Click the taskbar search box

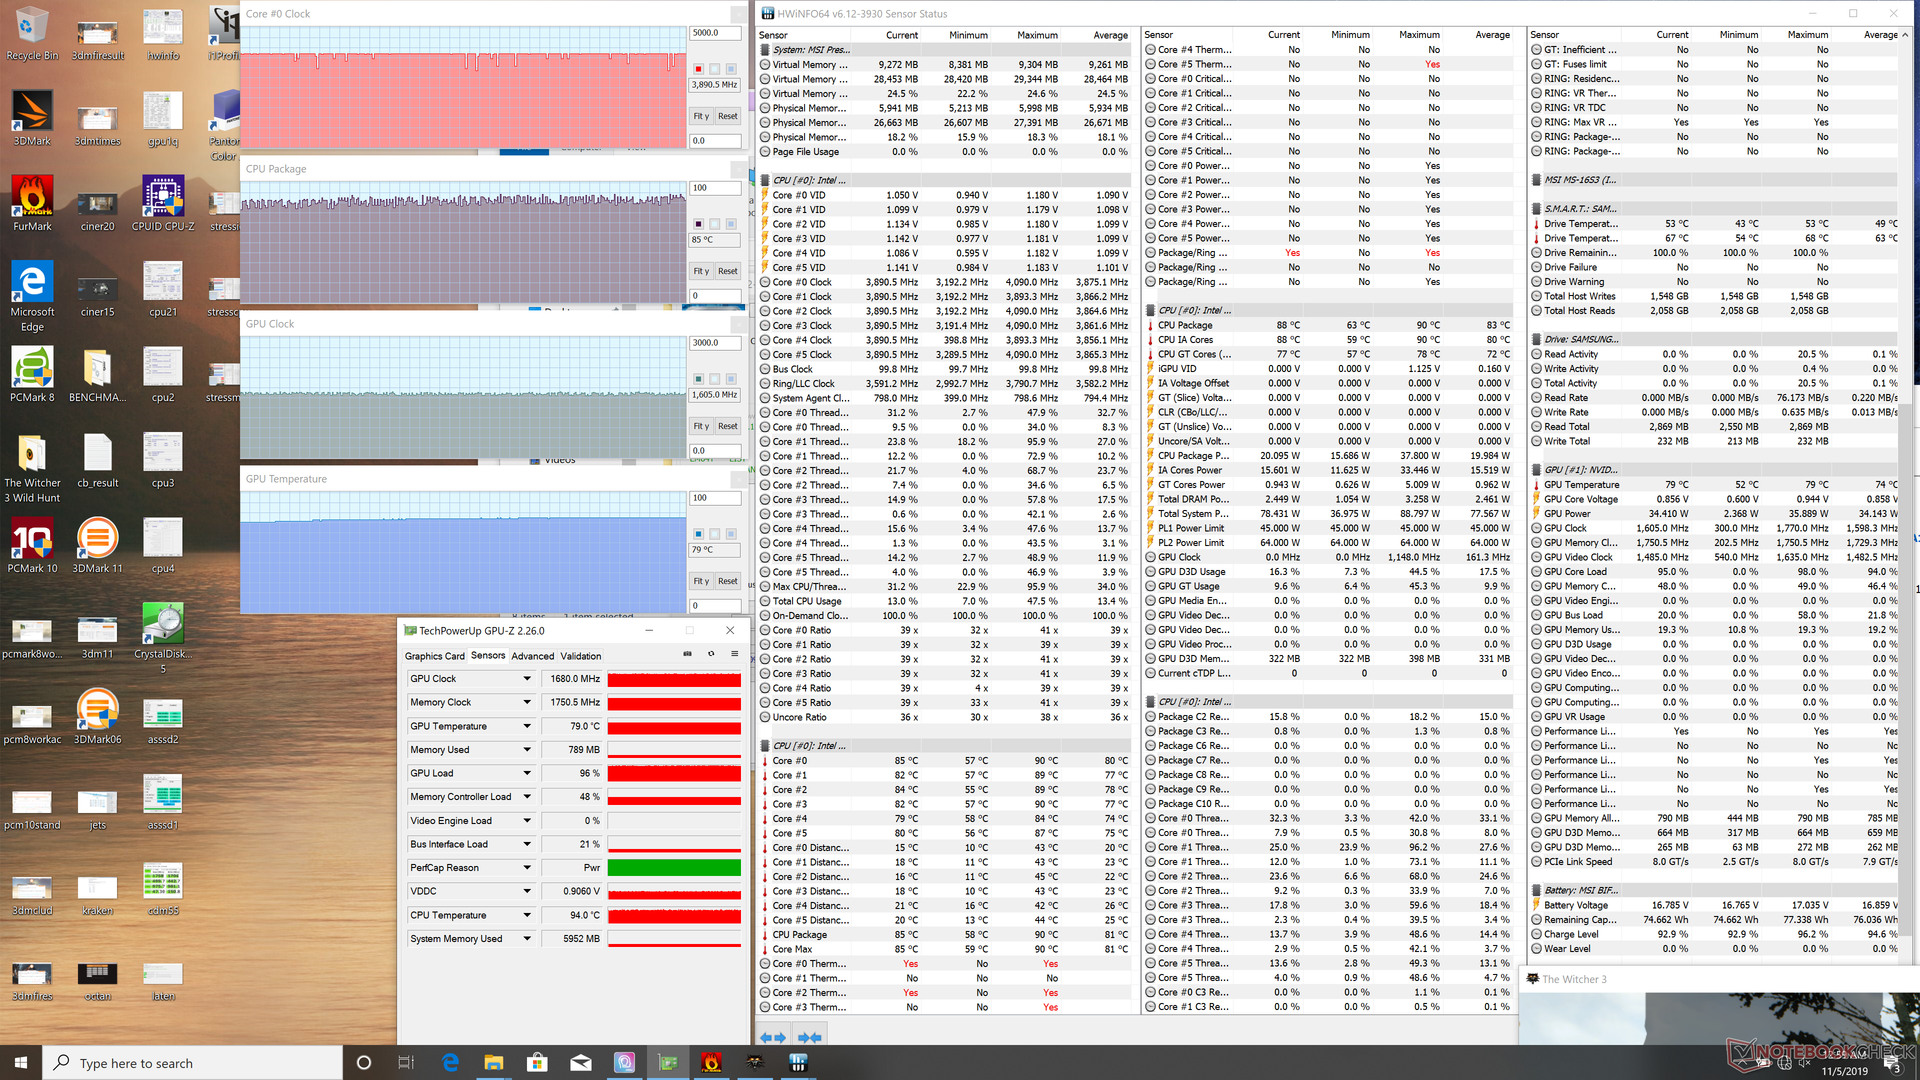(x=193, y=1062)
